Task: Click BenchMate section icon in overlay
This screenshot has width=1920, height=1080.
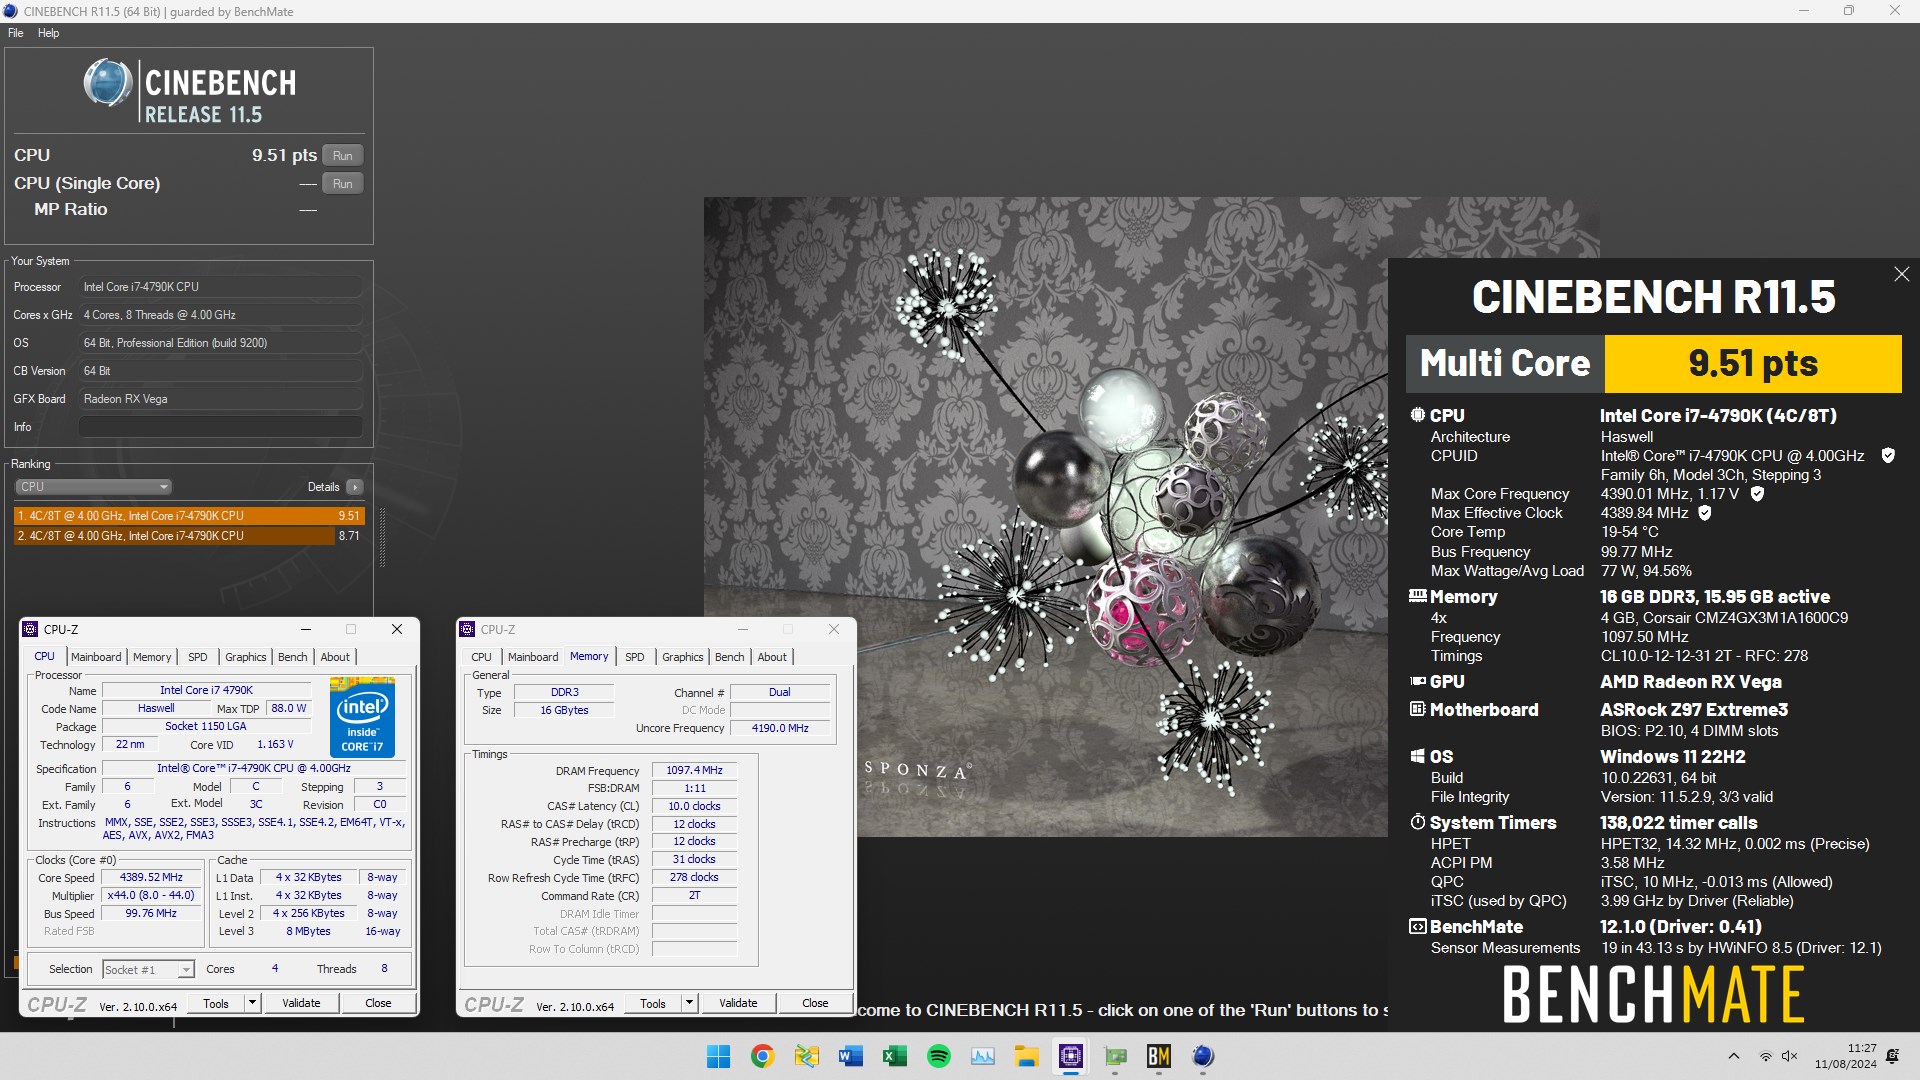Action: click(x=1417, y=927)
